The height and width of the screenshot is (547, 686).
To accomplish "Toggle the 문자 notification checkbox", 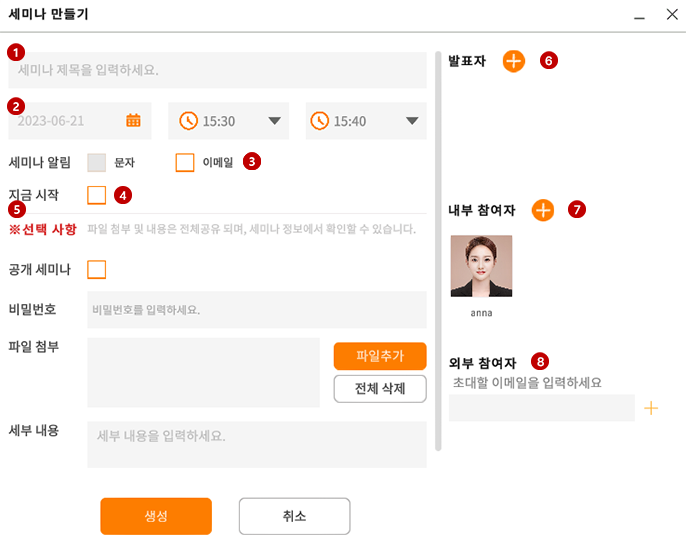I will pos(97,162).
